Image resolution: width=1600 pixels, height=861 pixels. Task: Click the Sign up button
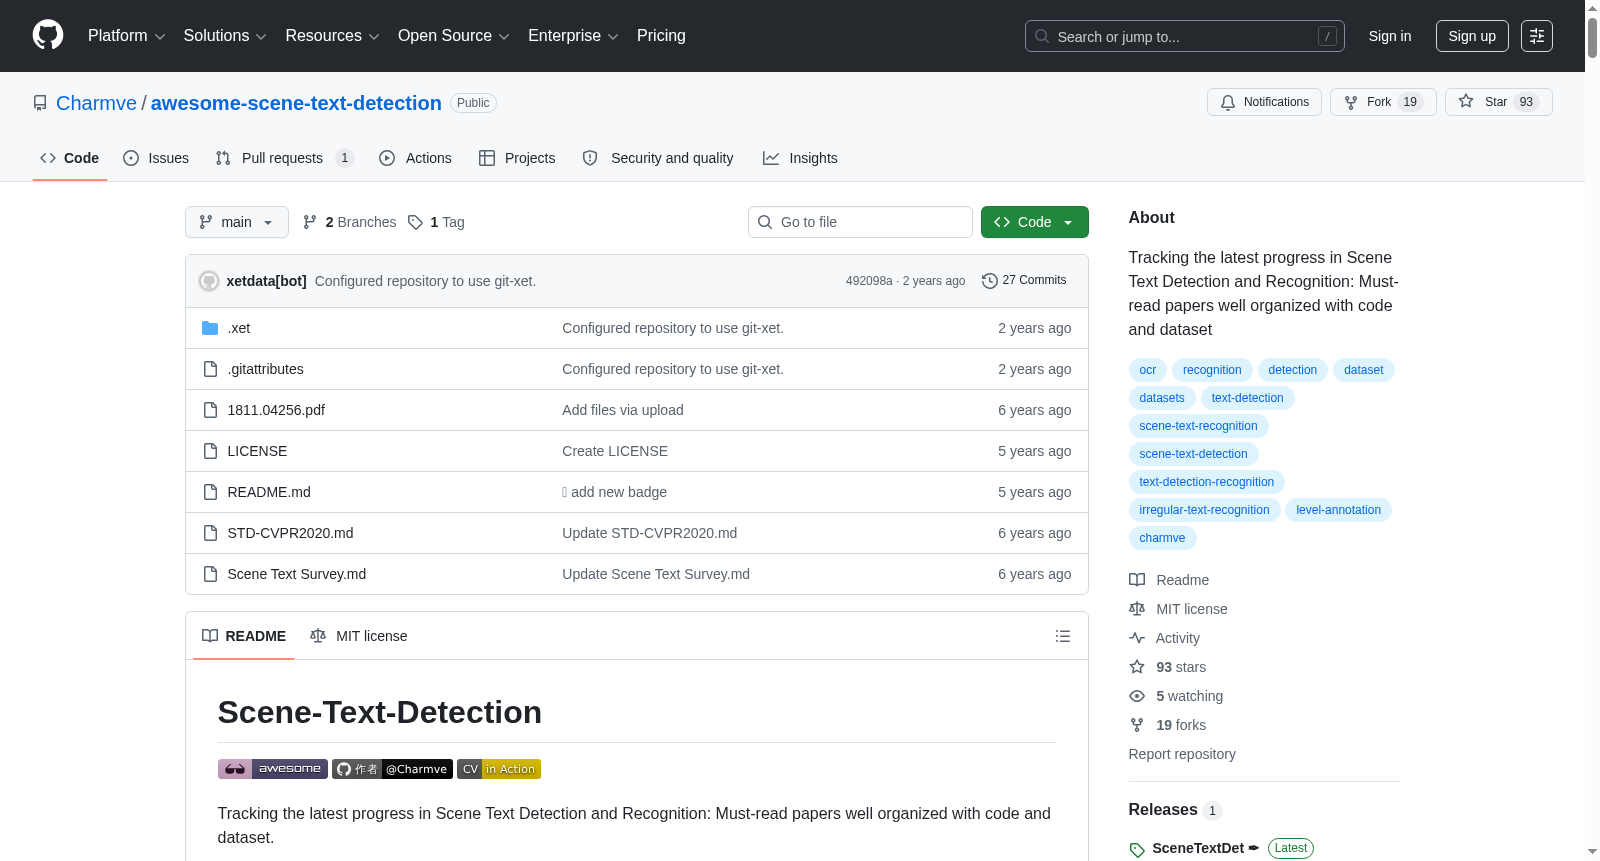(x=1472, y=36)
